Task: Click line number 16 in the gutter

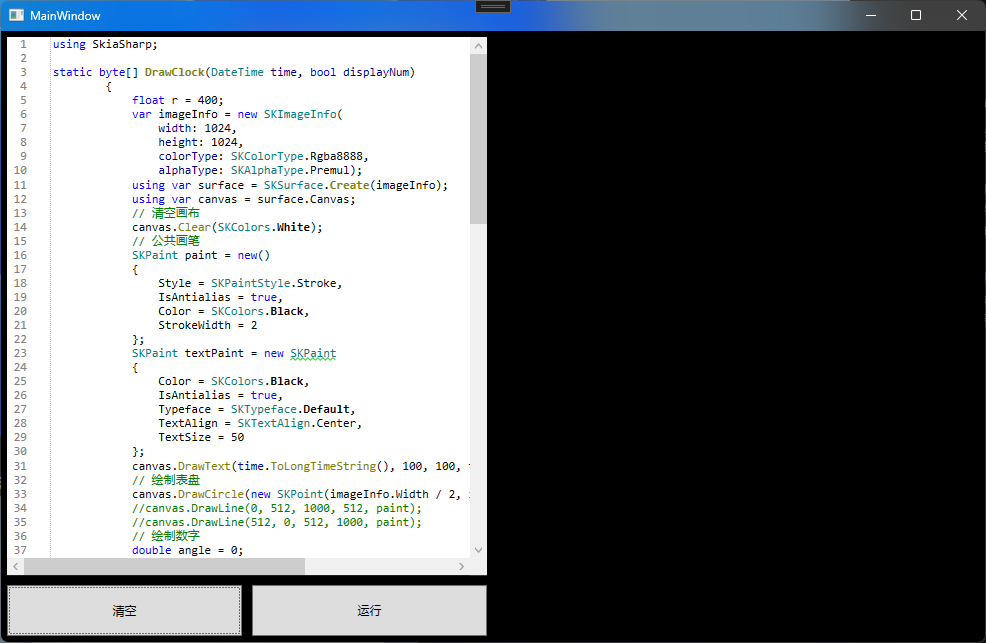Action: coord(21,255)
